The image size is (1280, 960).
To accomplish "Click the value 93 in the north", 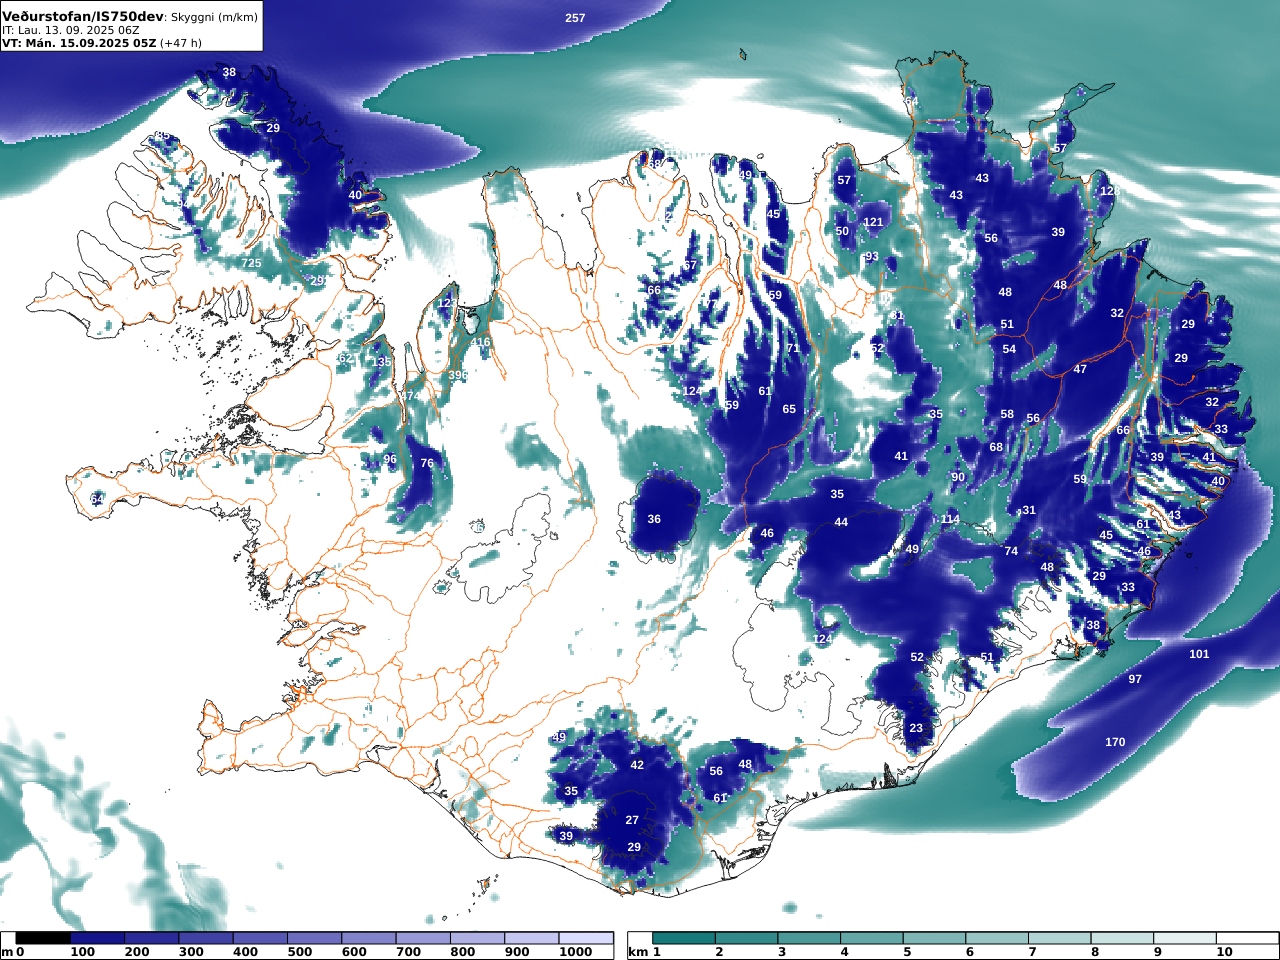I will coord(872,257).
